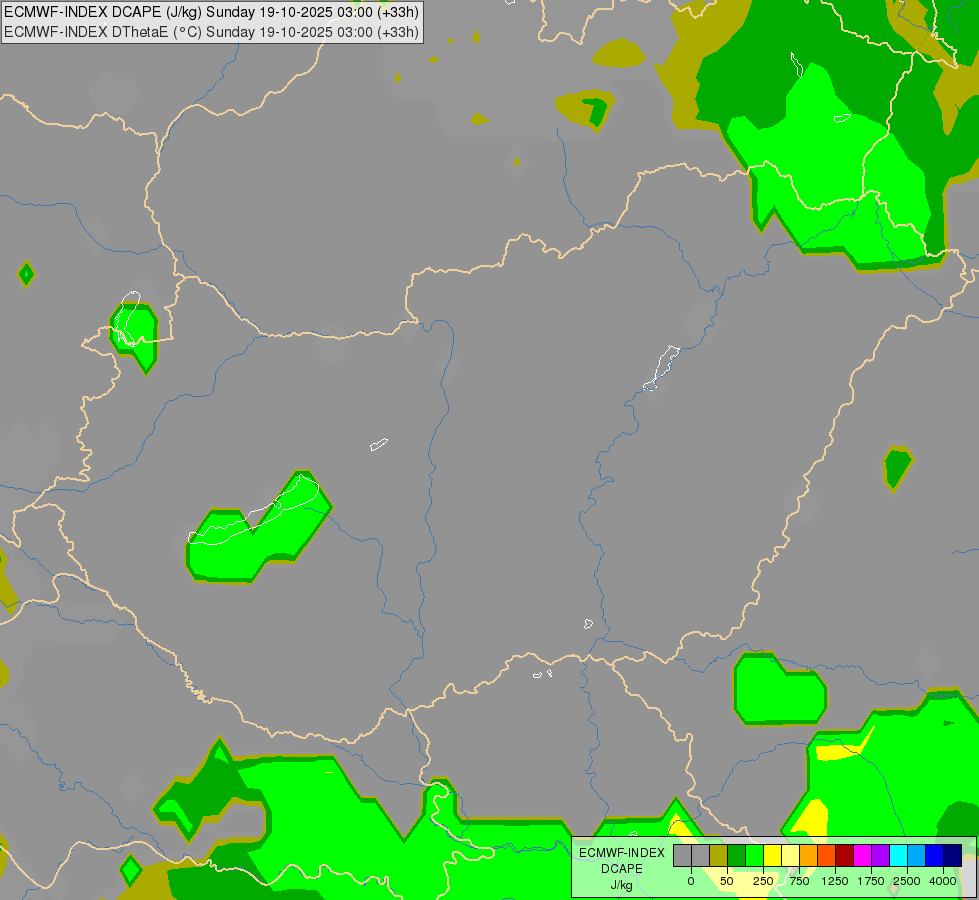Image resolution: width=979 pixels, height=900 pixels.
Task: Select the cyan legend swatch
Action: pyautogui.click(x=898, y=855)
